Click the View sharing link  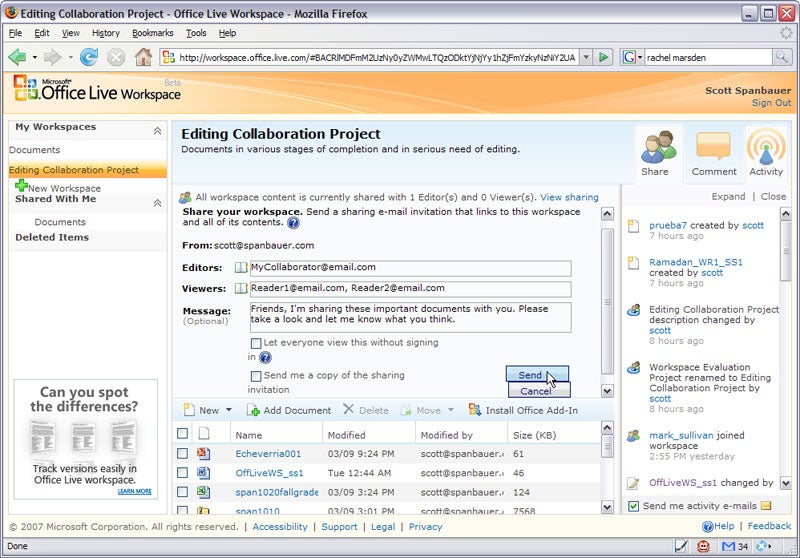[569, 197]
